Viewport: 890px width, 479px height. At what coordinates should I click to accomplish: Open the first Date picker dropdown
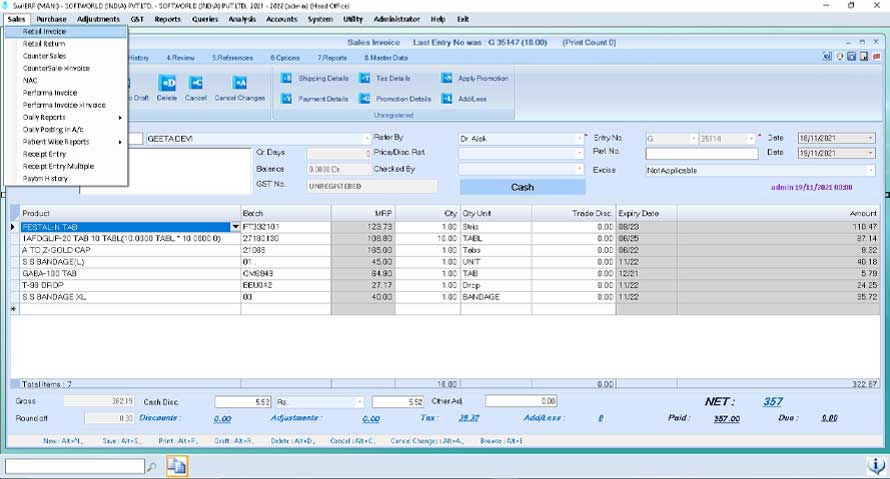pyautogui.click(x=871, y=138)
